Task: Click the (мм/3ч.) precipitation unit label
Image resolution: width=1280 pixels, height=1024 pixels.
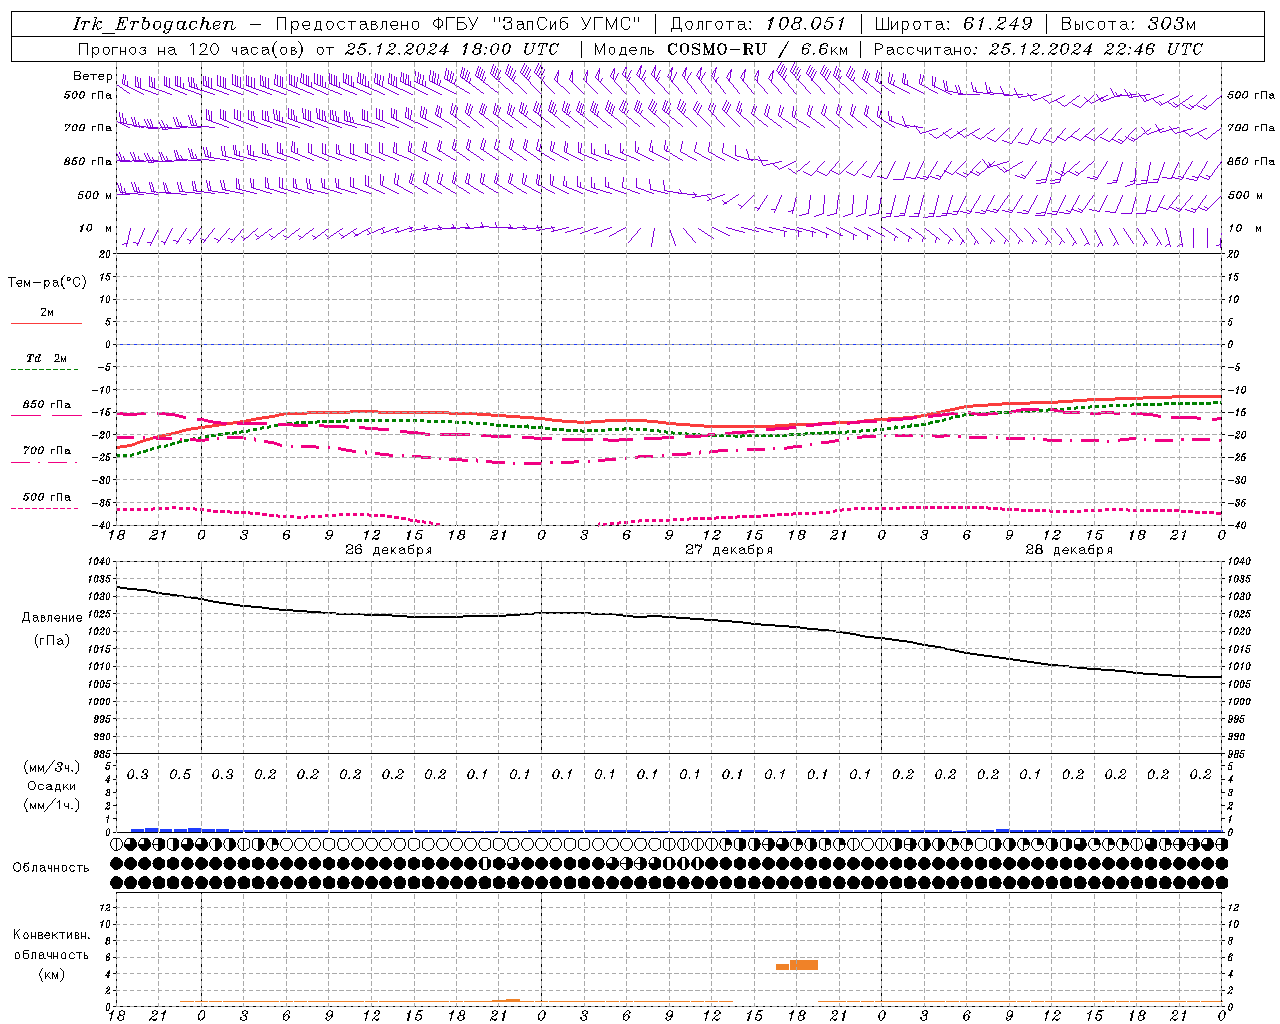Action: coord(52,767)
